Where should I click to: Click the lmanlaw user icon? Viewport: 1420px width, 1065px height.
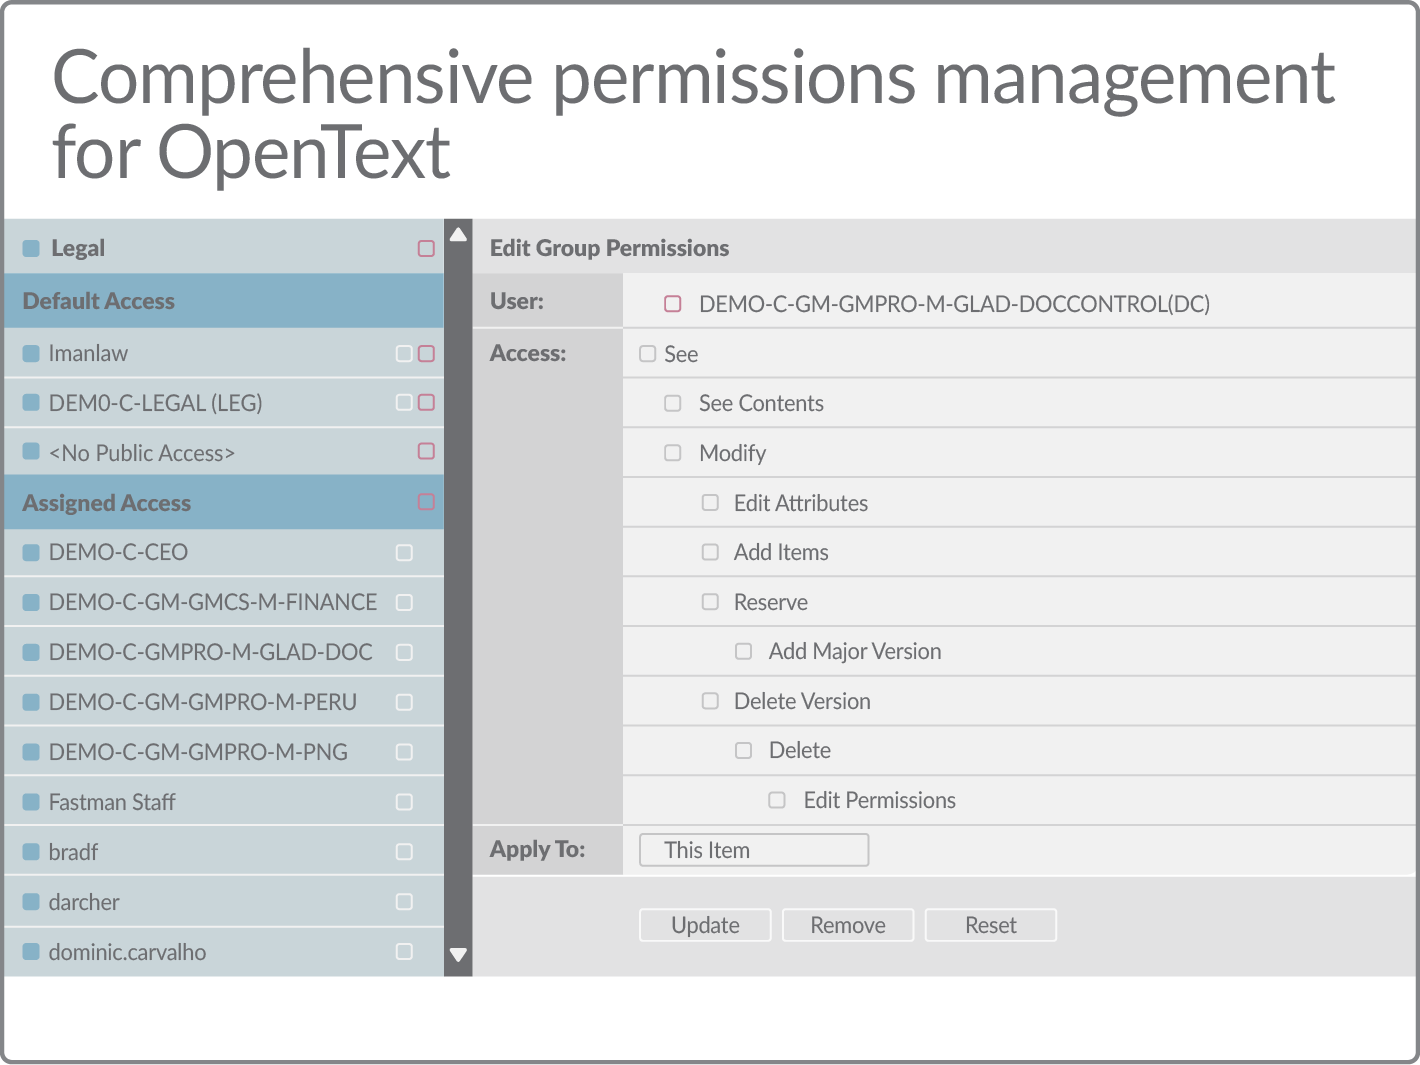click(x=32, y=353)
